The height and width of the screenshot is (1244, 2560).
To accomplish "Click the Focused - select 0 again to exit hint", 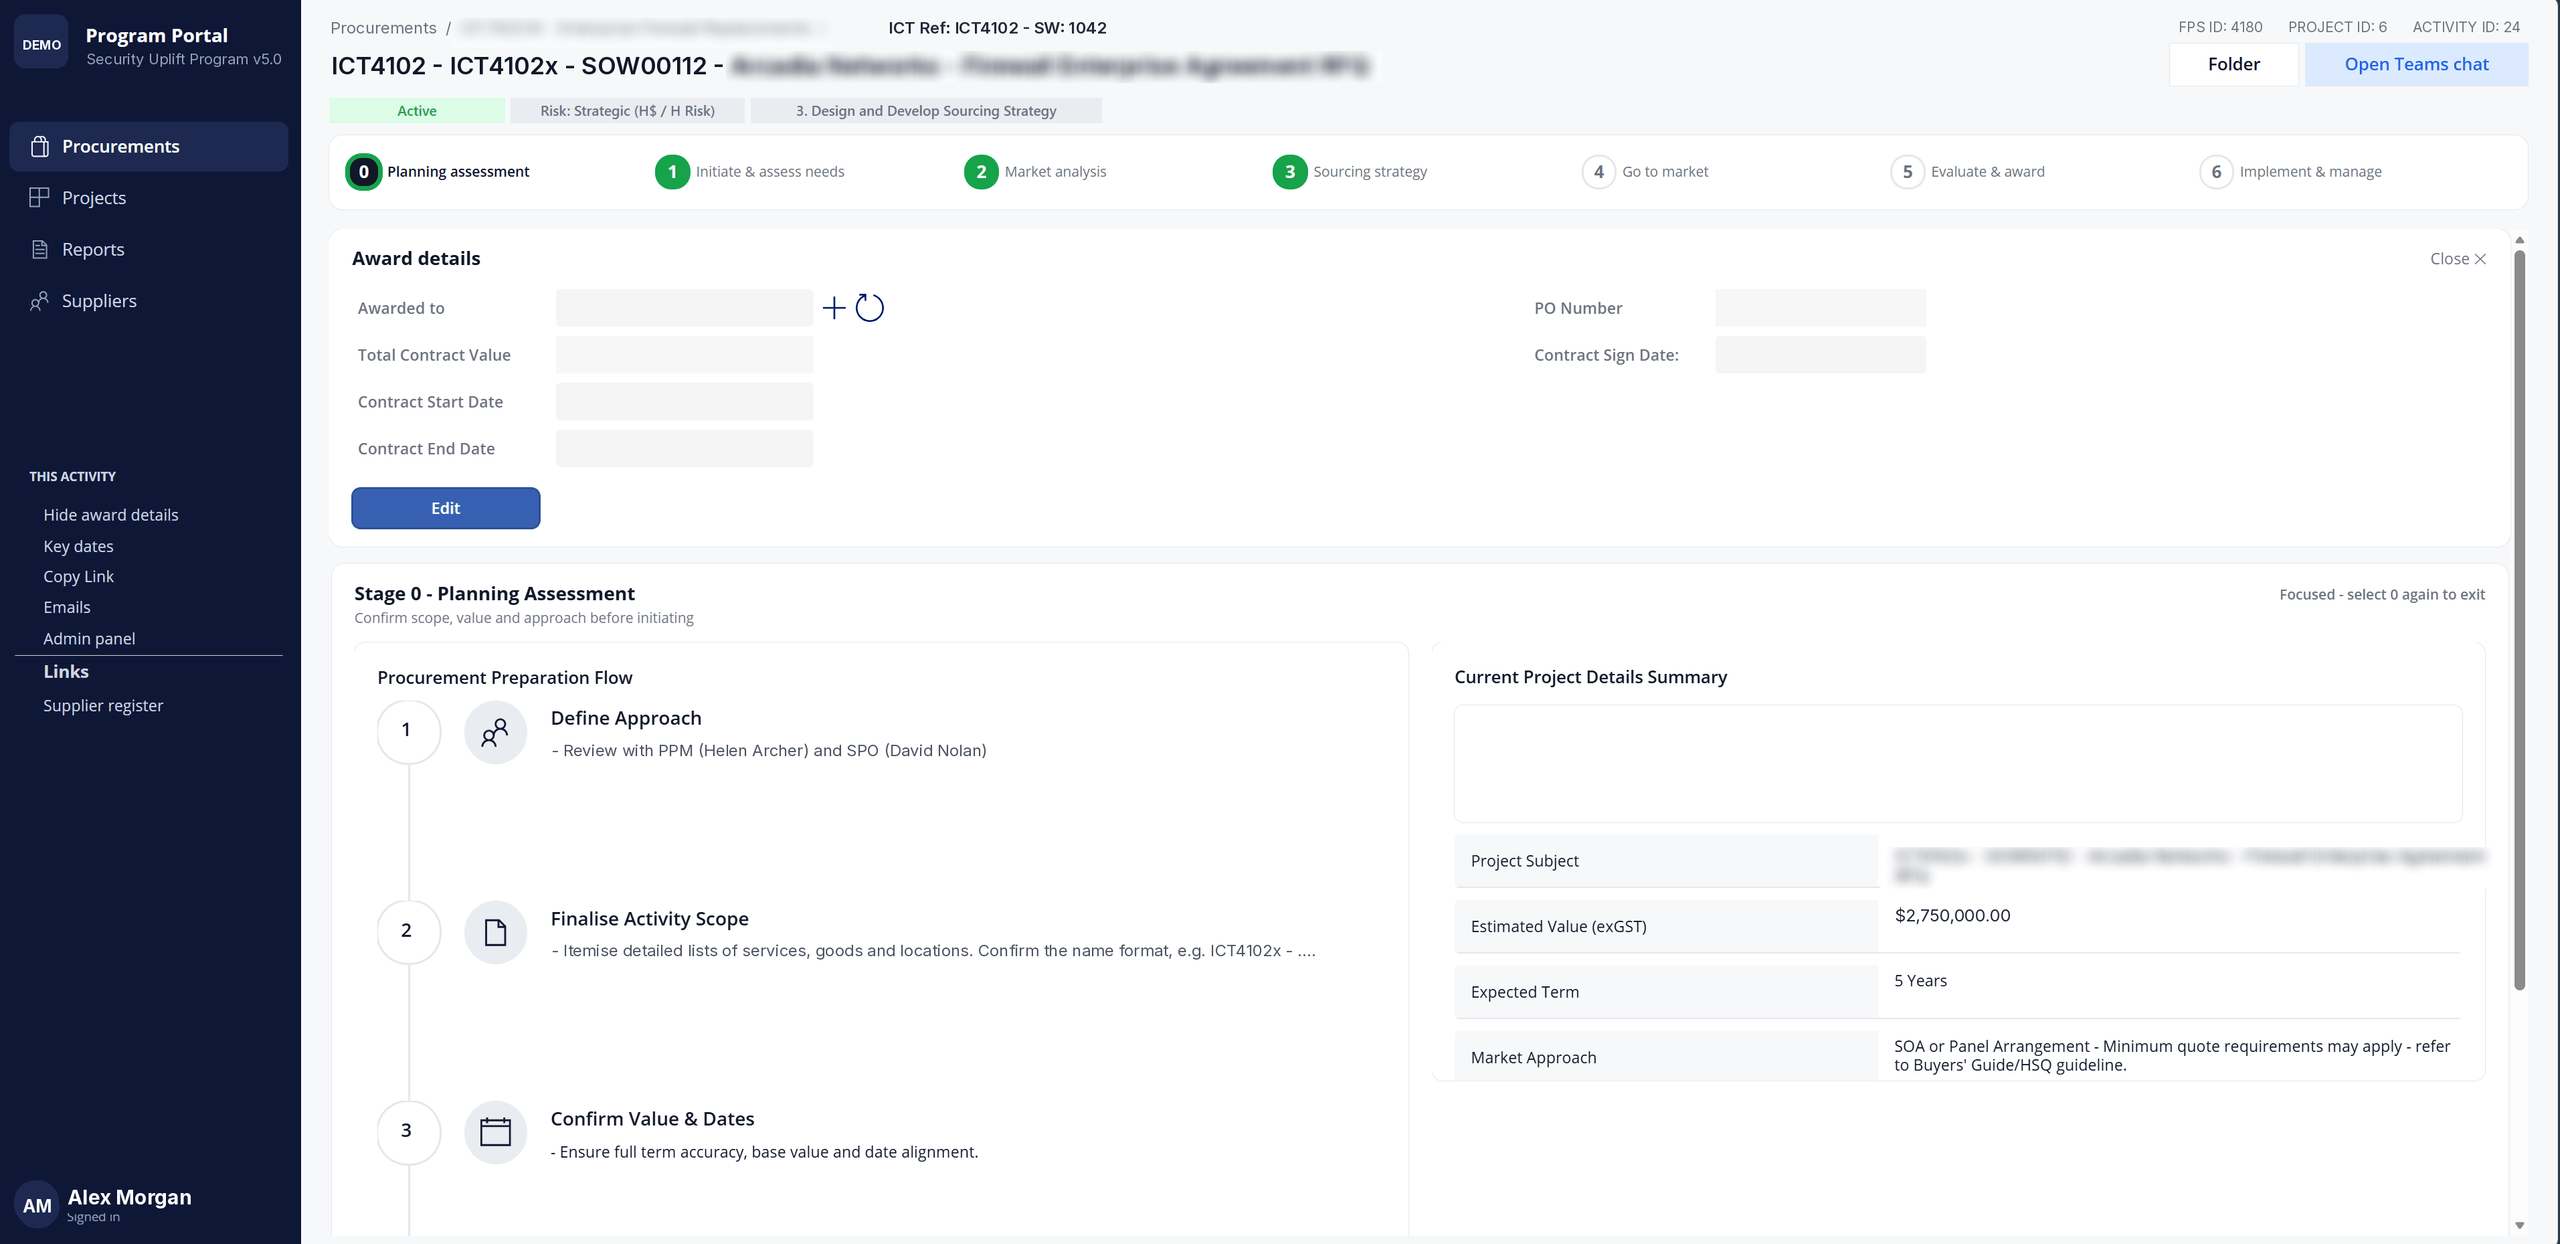I will point(2382,595).
